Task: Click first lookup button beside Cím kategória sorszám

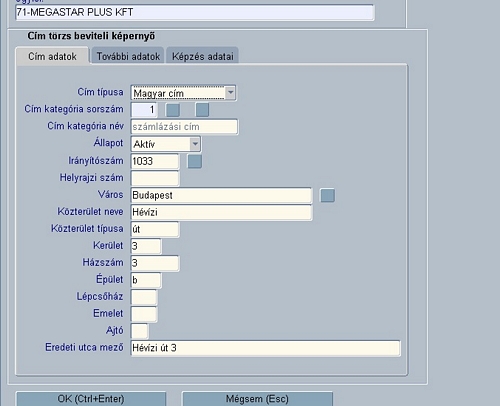Action: click(173, 110)
